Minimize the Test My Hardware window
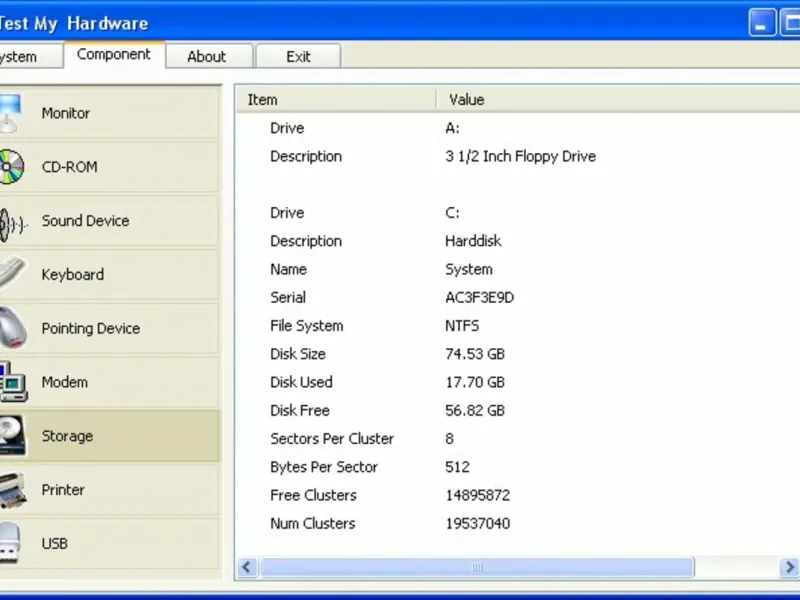The height and width of the screenshot is (600, 800). tap(762, 23)
